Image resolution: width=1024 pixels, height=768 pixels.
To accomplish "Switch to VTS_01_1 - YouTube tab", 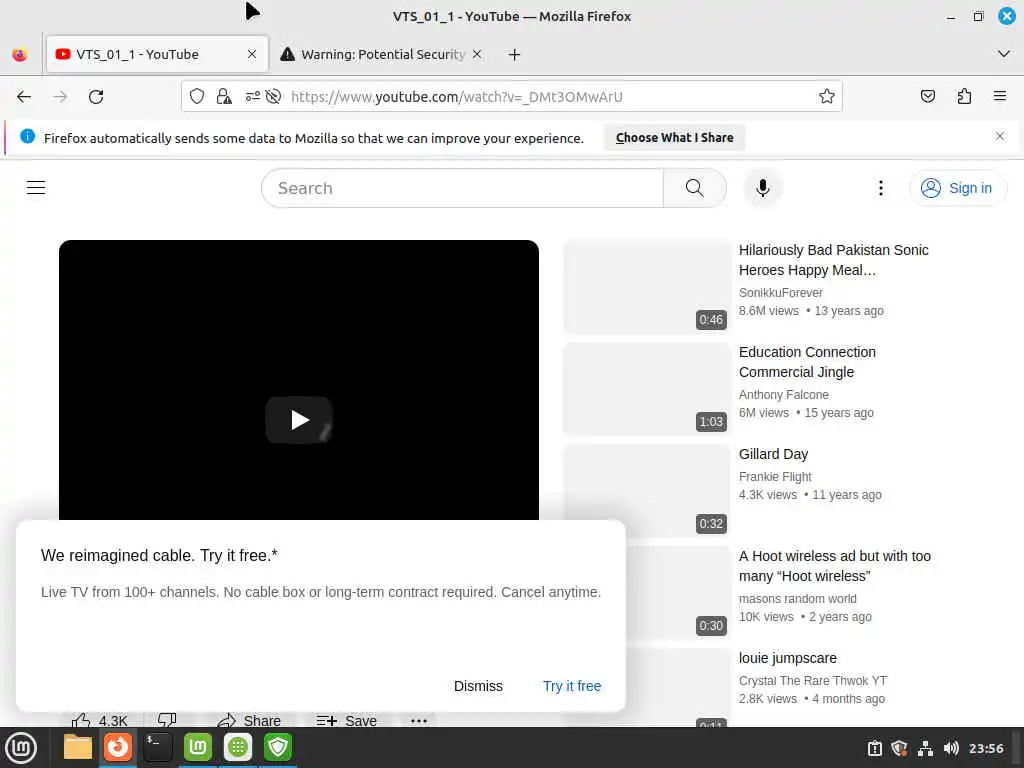I will pos(157,54).
